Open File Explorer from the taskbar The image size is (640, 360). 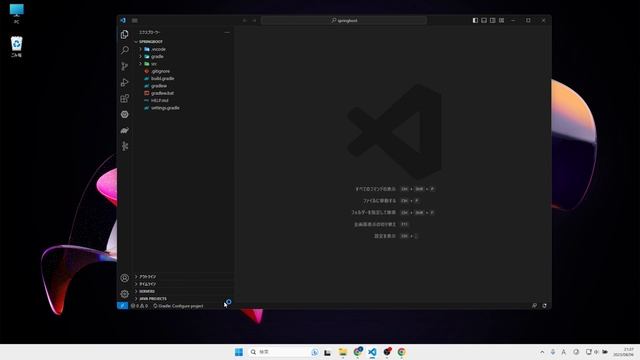342,352
